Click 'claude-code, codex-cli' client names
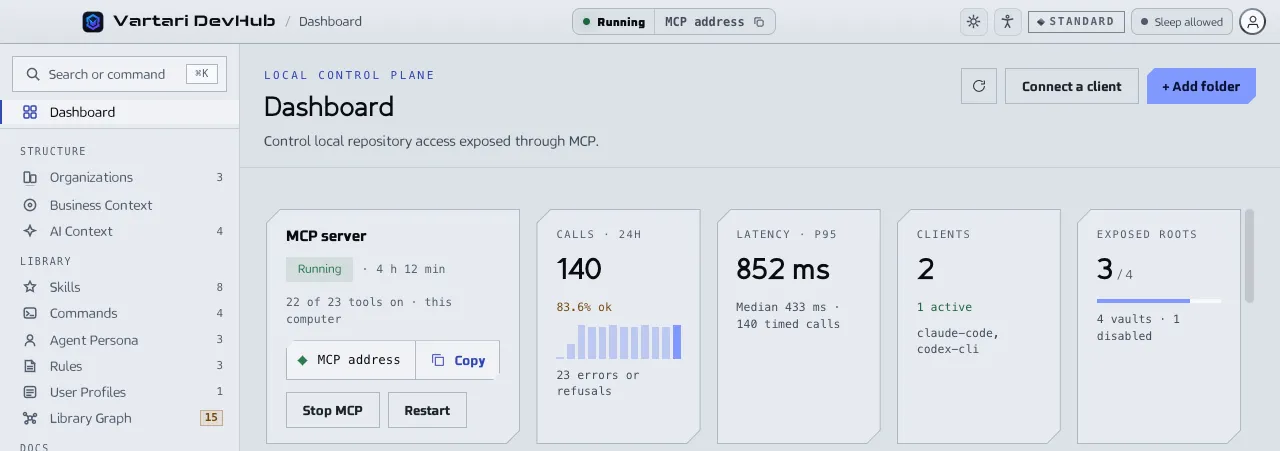The height and width of the screenshot is (451, 1280). [x=958, y=341]
